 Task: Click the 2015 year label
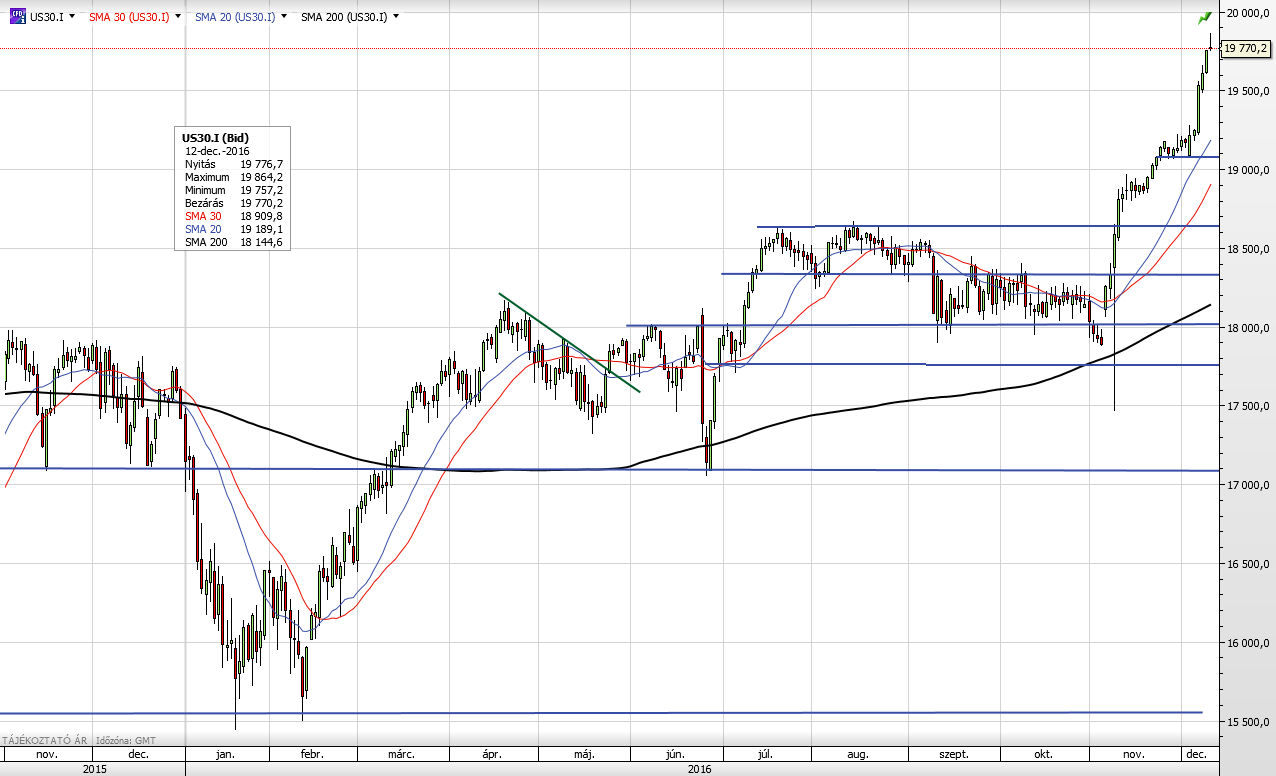(x=95, y=769)
